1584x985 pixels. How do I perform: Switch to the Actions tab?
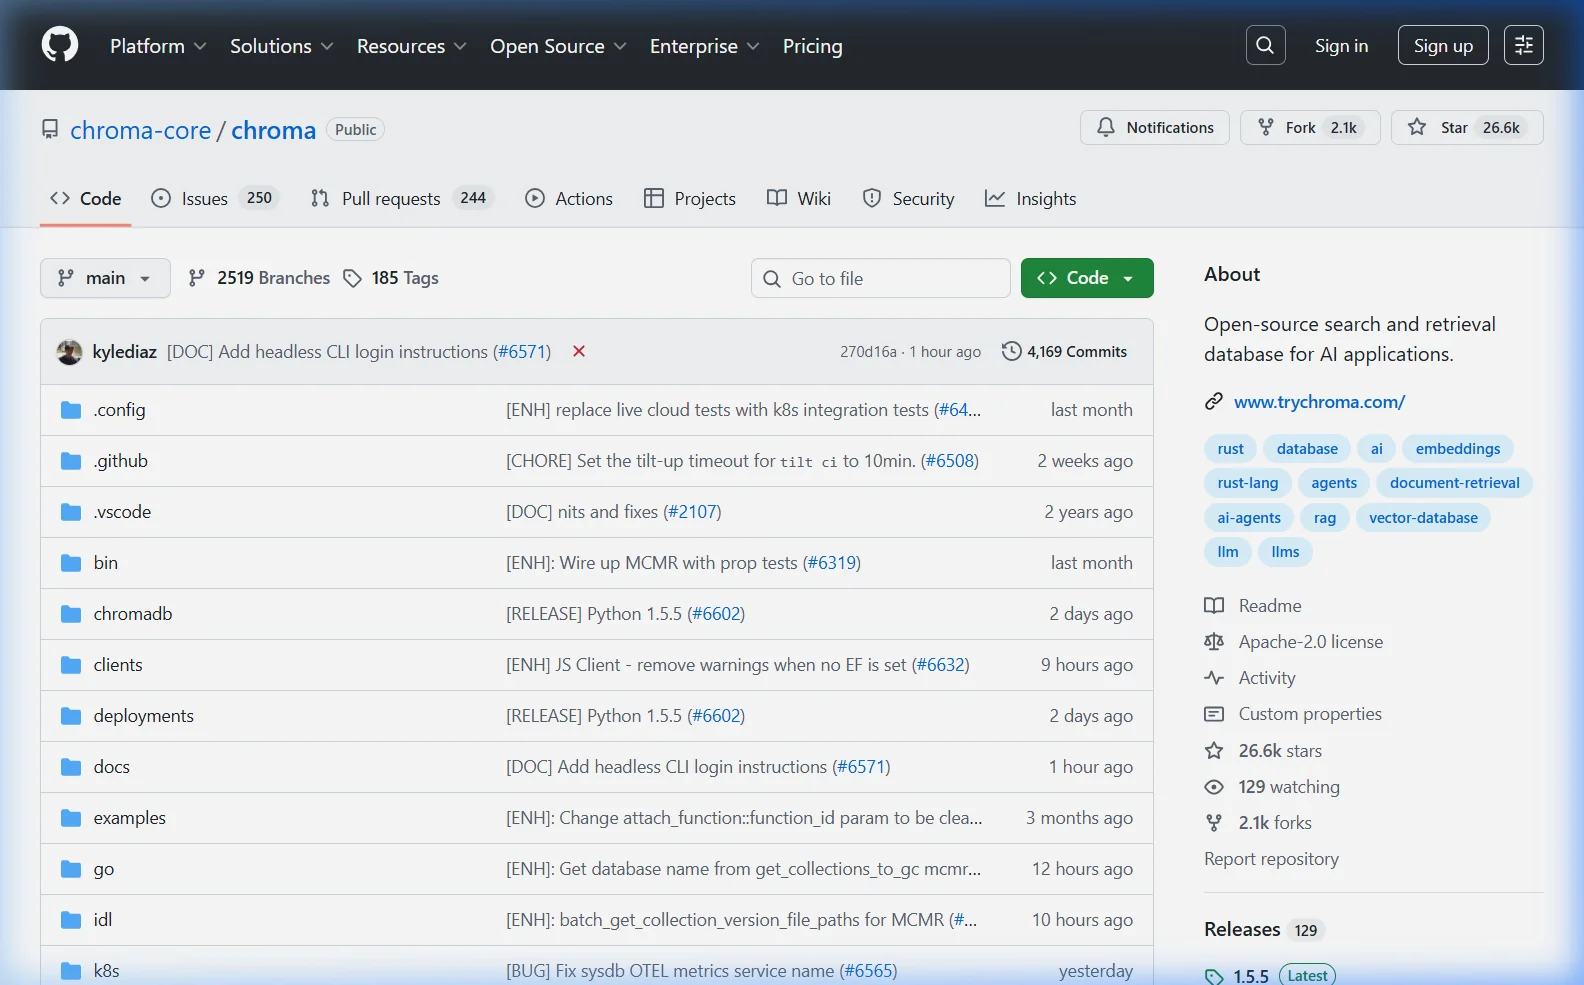tap(569, 198)
